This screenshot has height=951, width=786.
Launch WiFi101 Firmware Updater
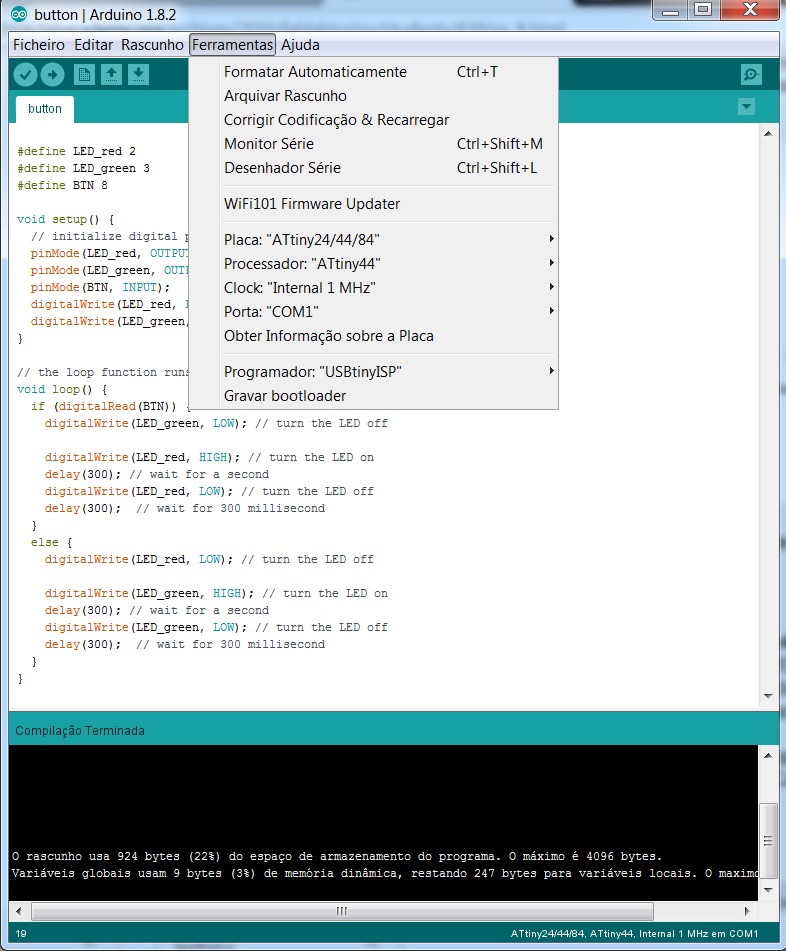[x=373, y=204]
